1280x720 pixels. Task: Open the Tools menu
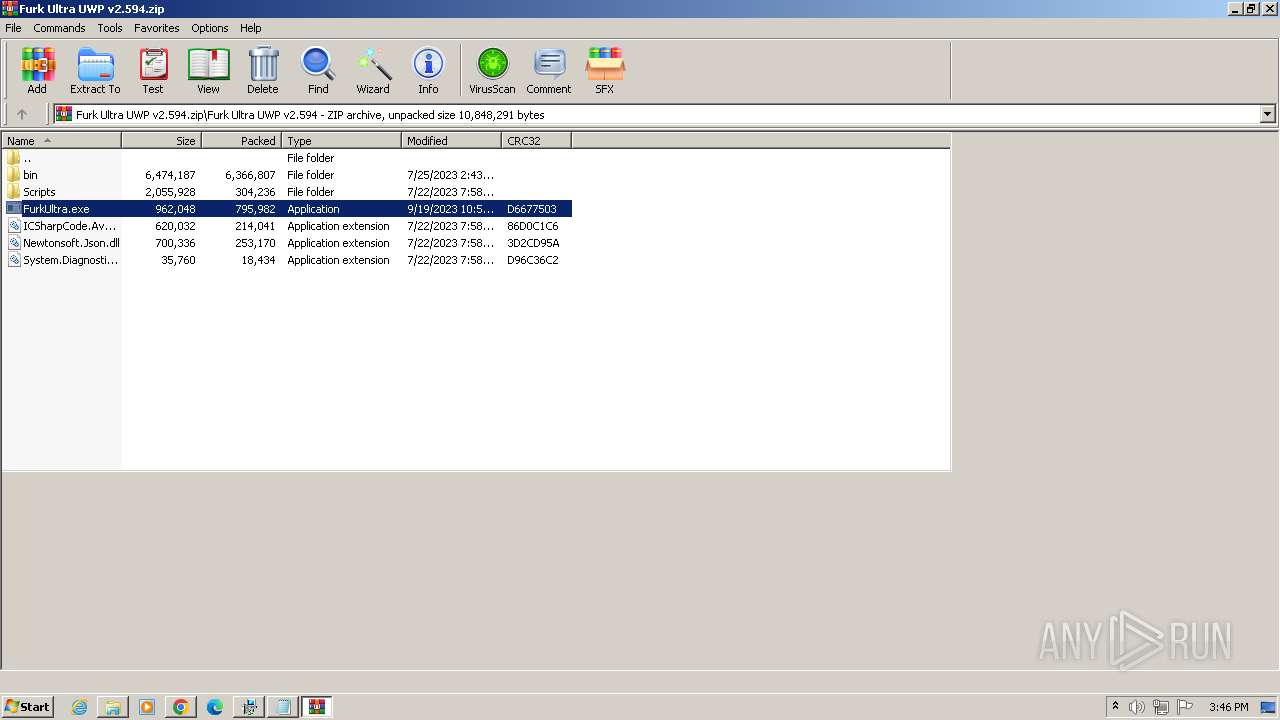(110, 28)
